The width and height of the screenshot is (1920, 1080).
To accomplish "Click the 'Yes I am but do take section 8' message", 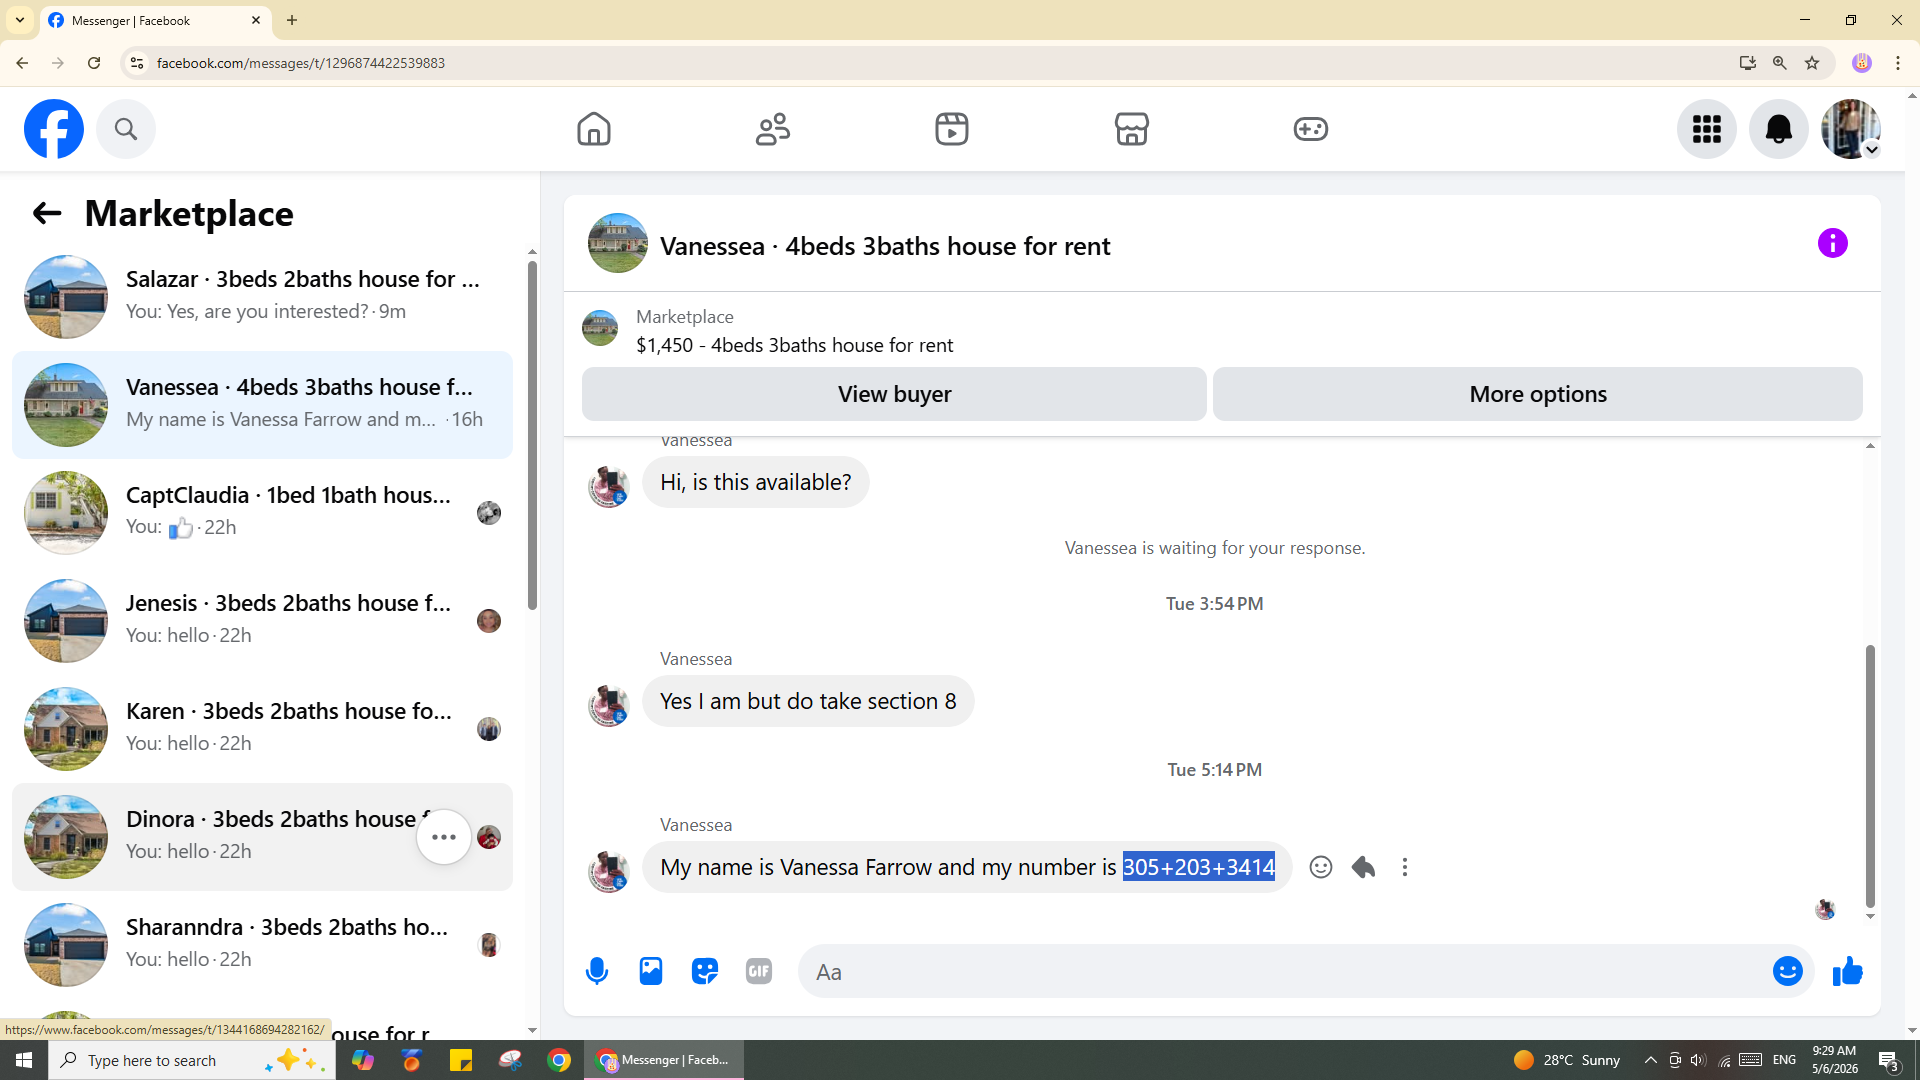I will 808,701.
